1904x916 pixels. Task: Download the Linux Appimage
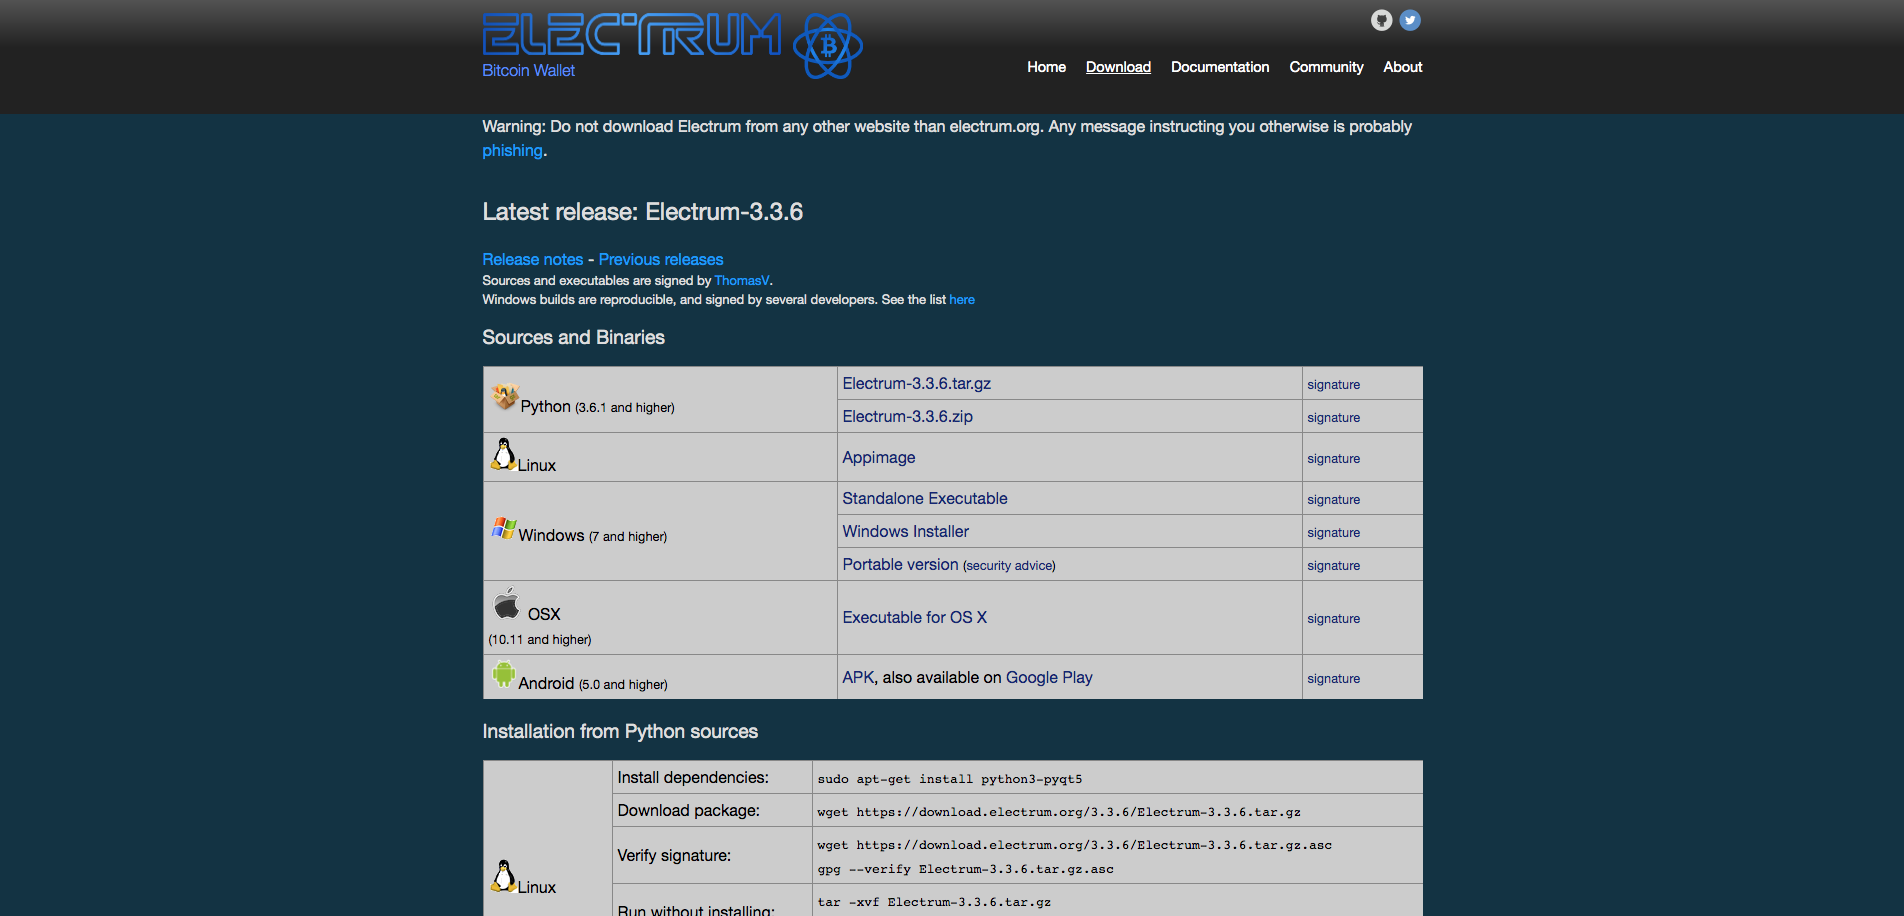[879, 458]
